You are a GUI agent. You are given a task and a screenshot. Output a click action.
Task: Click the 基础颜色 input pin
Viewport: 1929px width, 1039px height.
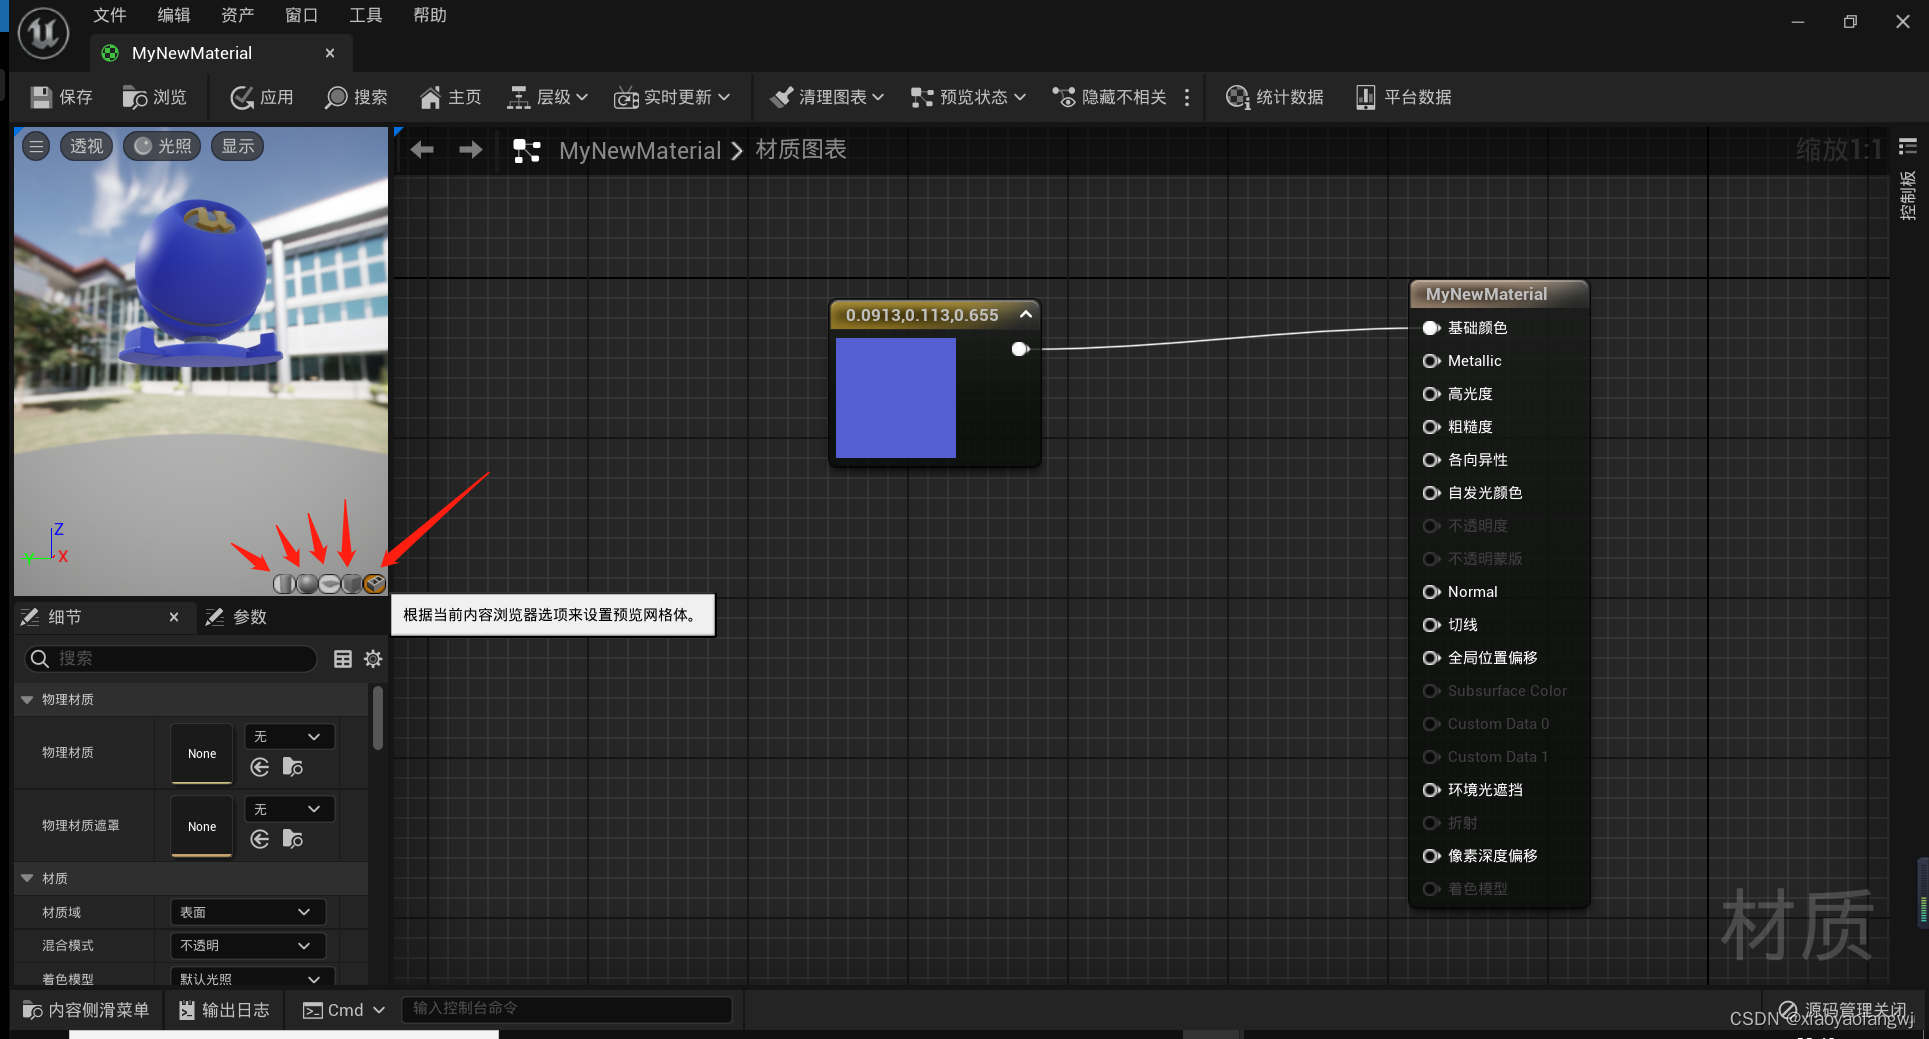(x=1431, y=328)
